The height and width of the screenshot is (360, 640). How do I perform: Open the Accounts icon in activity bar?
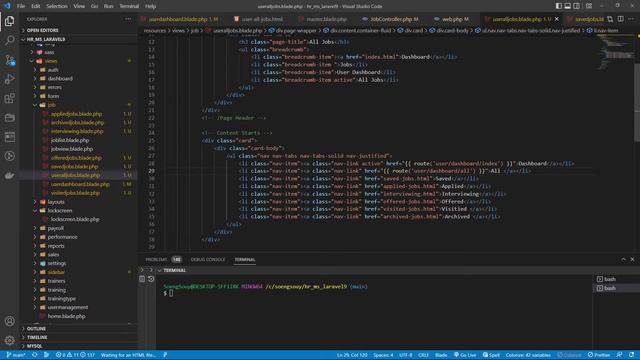[x=9, y=321]
